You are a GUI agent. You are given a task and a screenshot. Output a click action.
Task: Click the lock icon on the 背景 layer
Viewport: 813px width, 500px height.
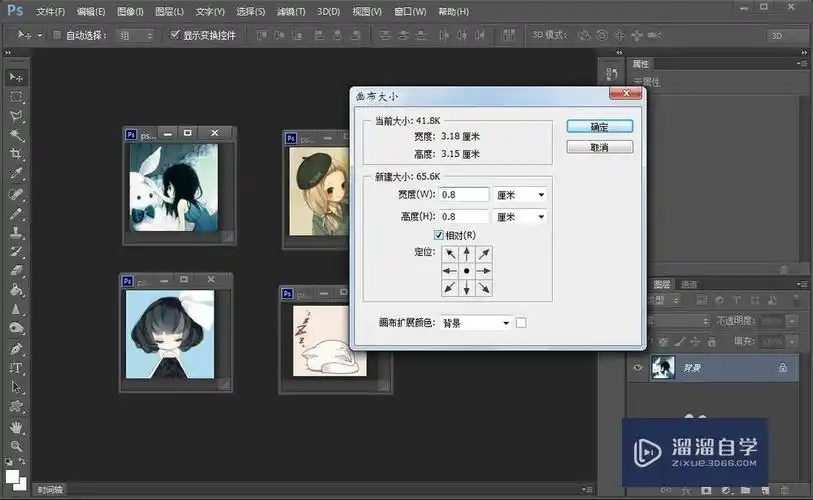[782, 368]
